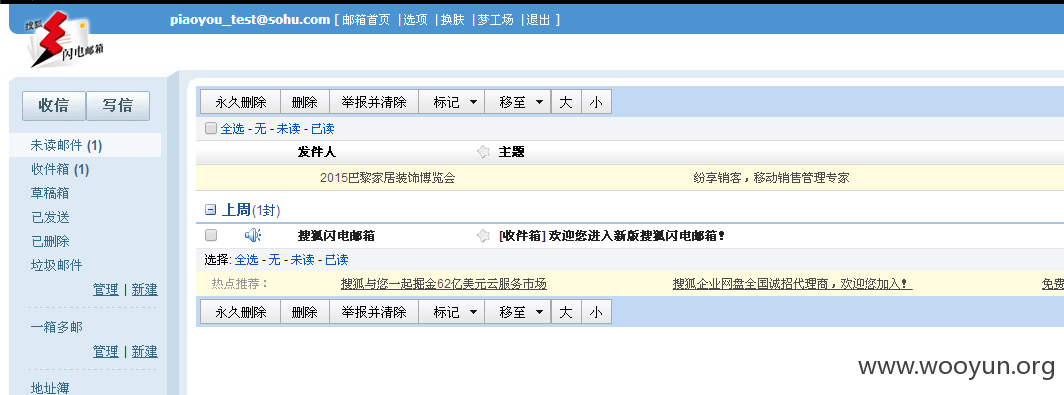Click the speaker icon beside 搜狐闪电邮箱
Image resolution: width=1064 pixels, height=395 pixels.
(x=252, y=236)
